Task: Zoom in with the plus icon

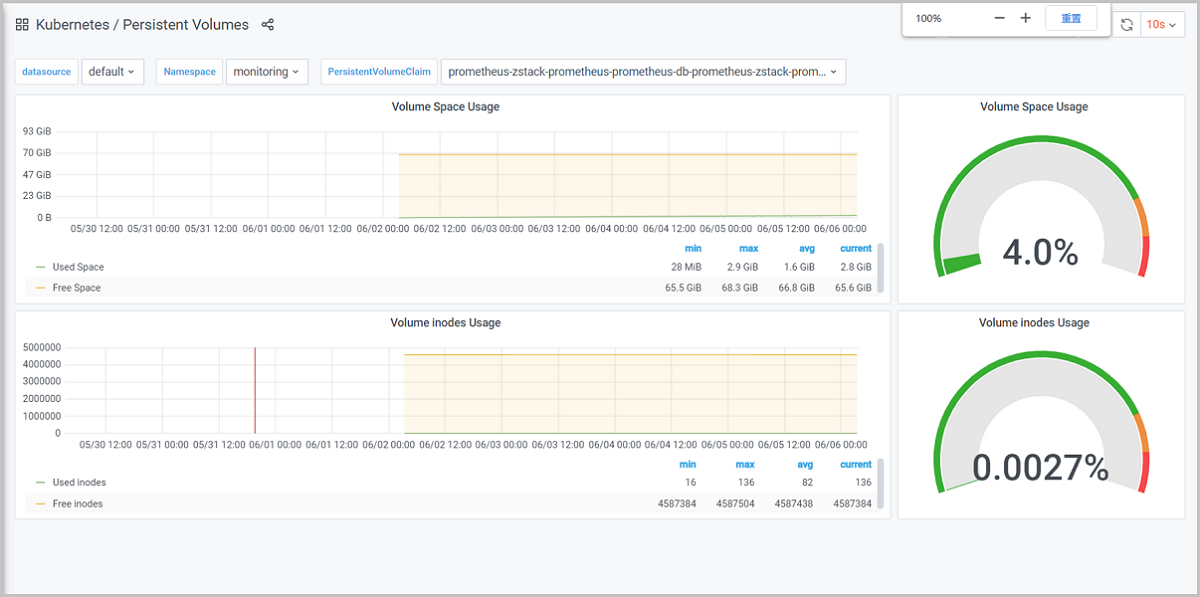Action: pos(1025,18)
